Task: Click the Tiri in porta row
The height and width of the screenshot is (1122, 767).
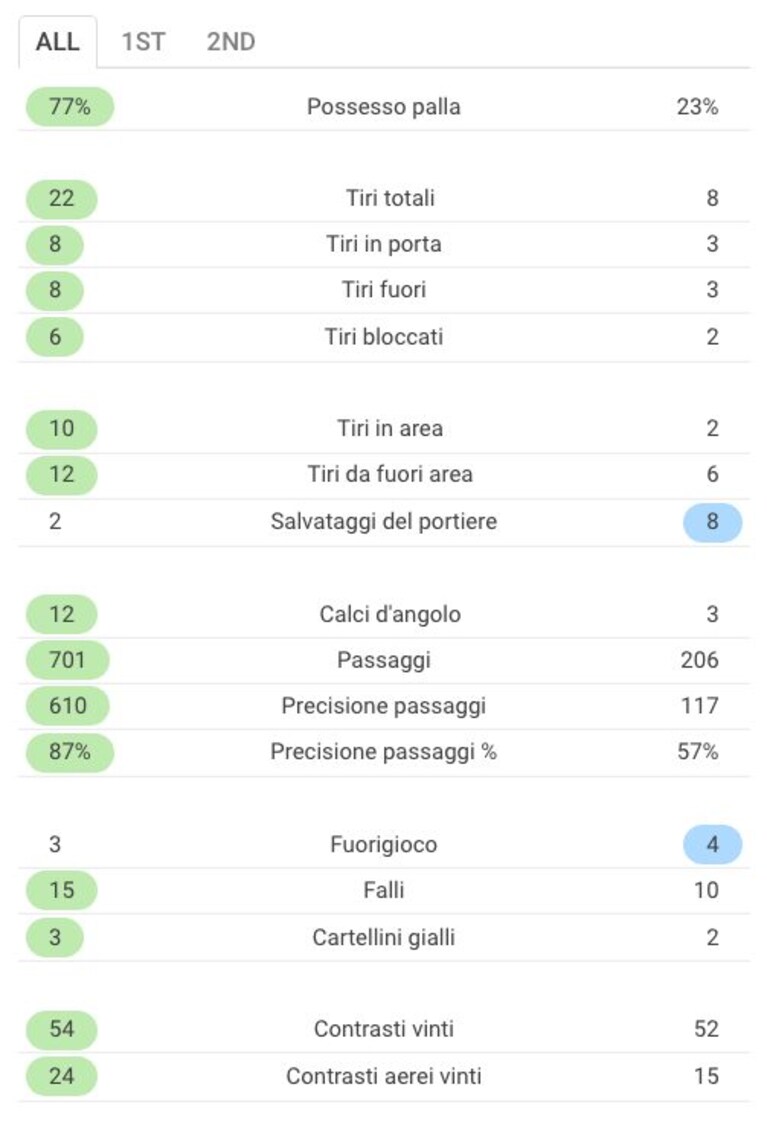Action: [384, 244]
